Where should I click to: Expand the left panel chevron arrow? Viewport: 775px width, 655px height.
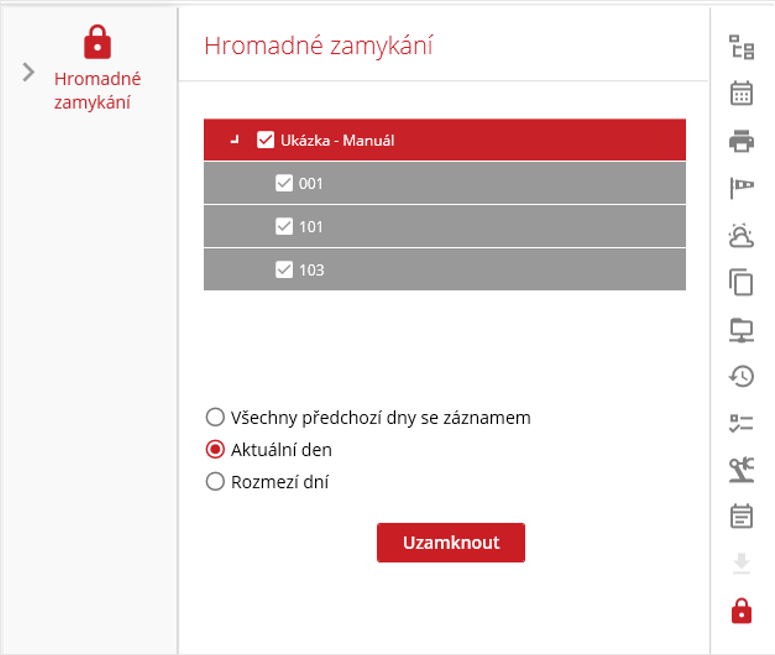[x=28, y=72]
